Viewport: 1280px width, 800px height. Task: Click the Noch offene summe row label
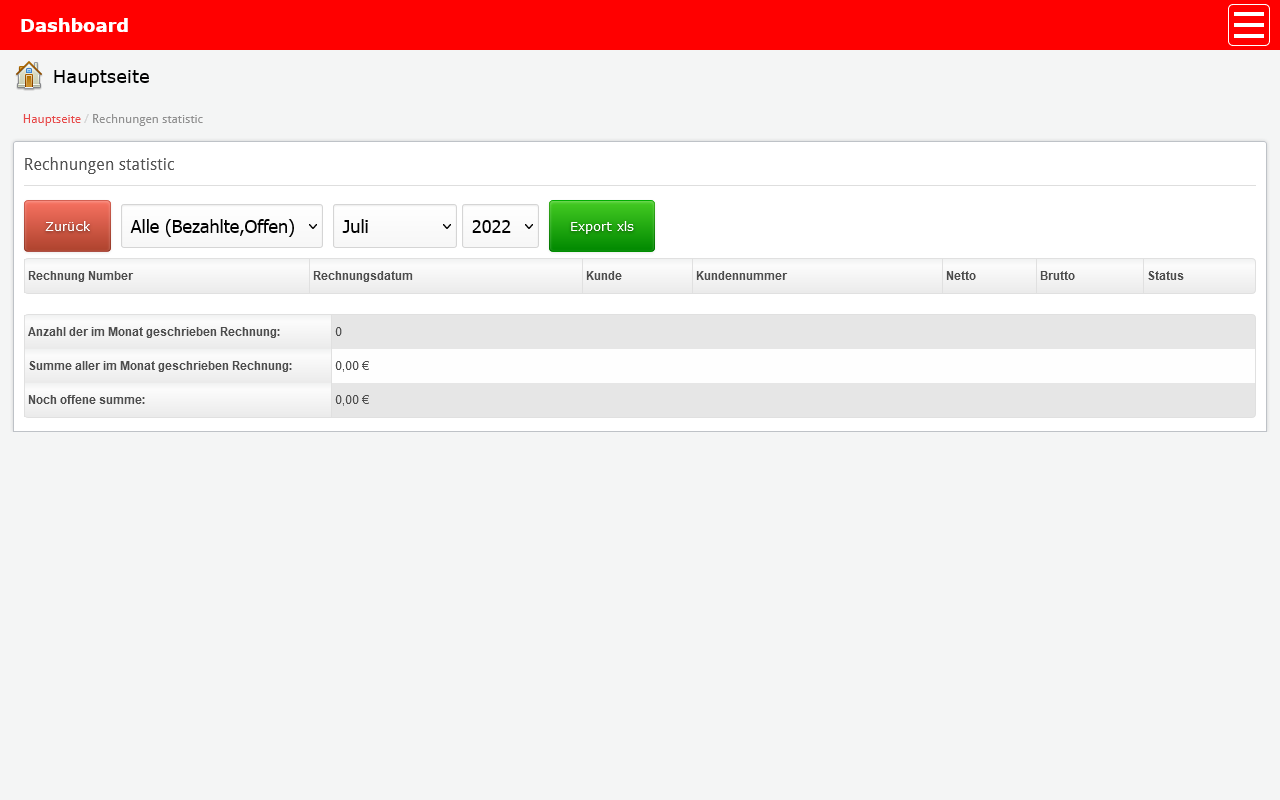click(x=87, y=400)
